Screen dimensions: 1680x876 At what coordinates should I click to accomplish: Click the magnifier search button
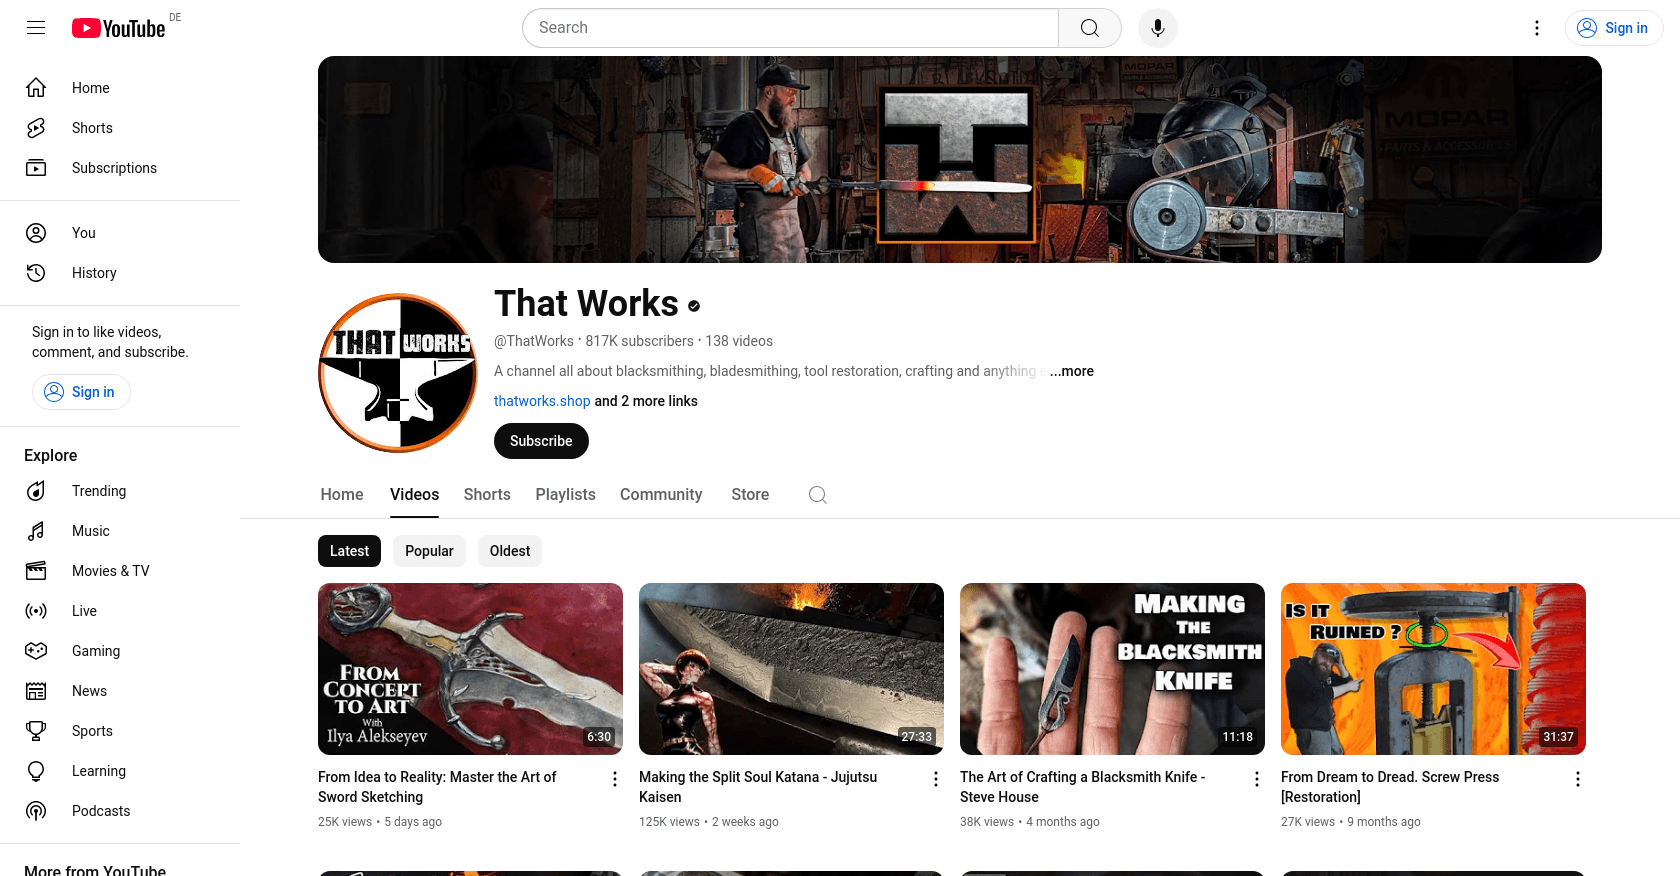click(1090, 28)
